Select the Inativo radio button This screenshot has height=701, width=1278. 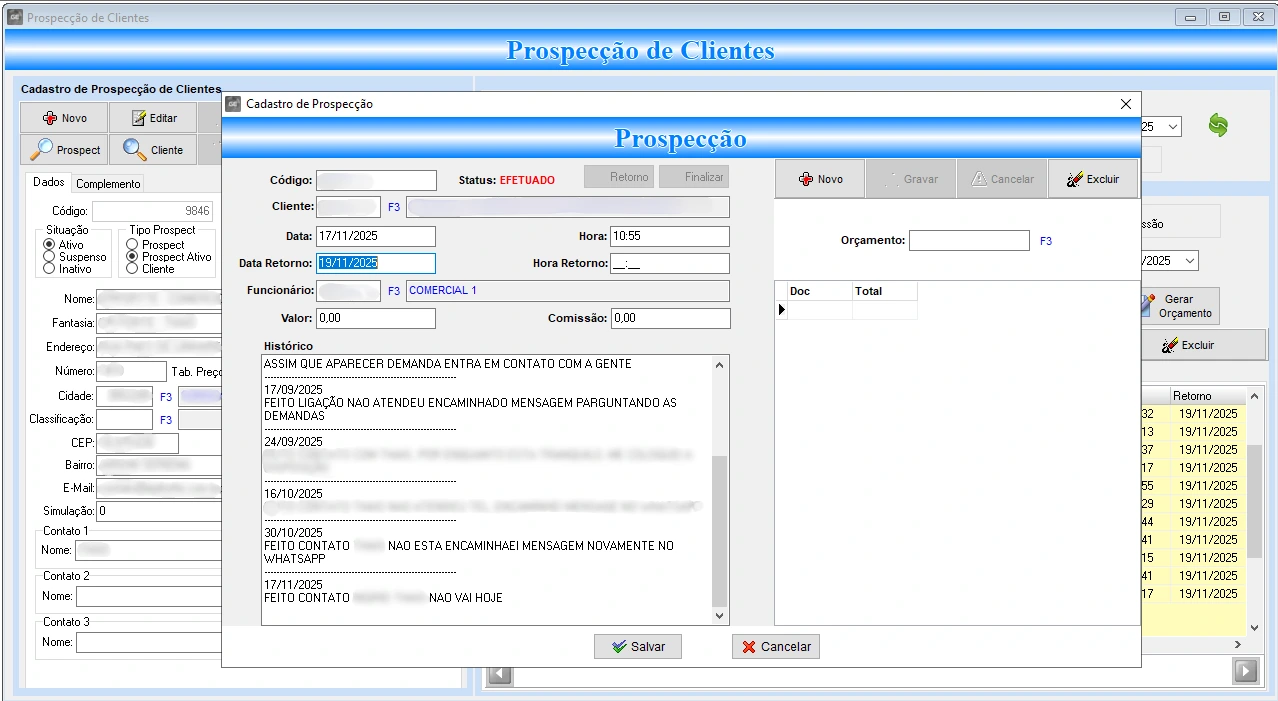coord(48,269)
